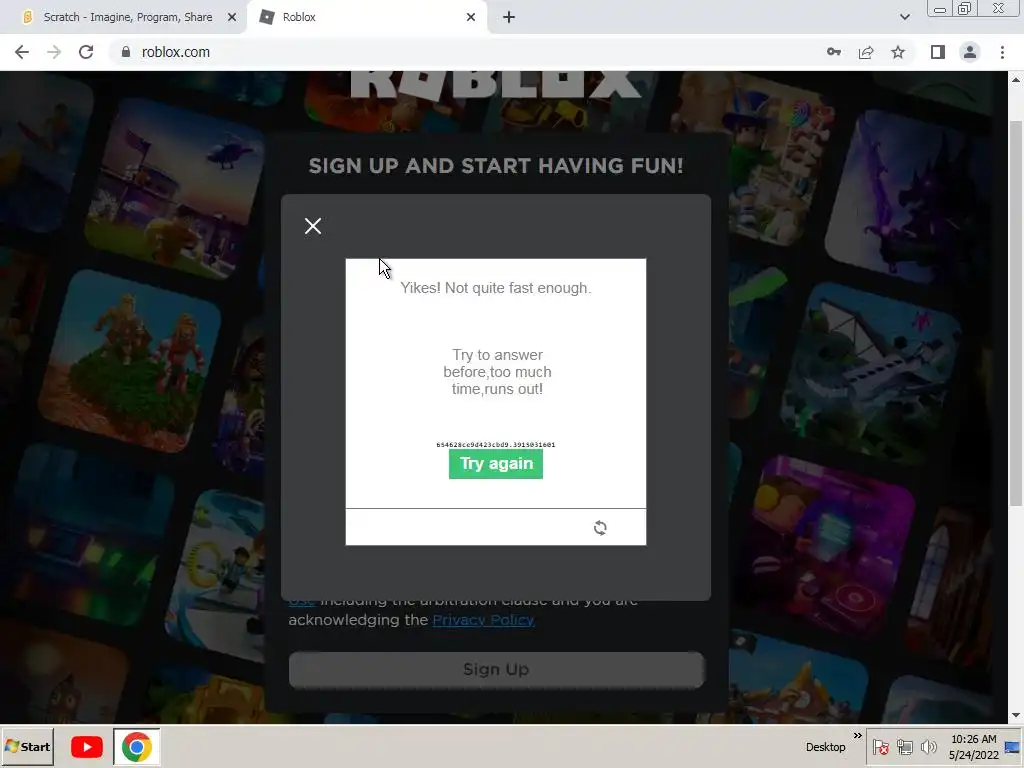Image resolution: width=1024 pixels, height=768 pixels.
Task: Open the volume speaker tray icon
Action: (928, 747)
